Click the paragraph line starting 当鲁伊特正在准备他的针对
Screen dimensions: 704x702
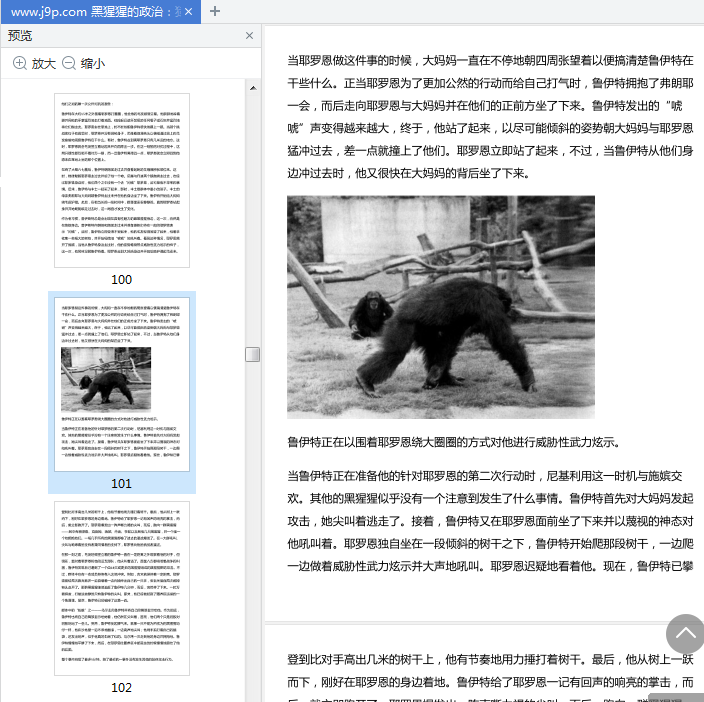tap(485, 476)
